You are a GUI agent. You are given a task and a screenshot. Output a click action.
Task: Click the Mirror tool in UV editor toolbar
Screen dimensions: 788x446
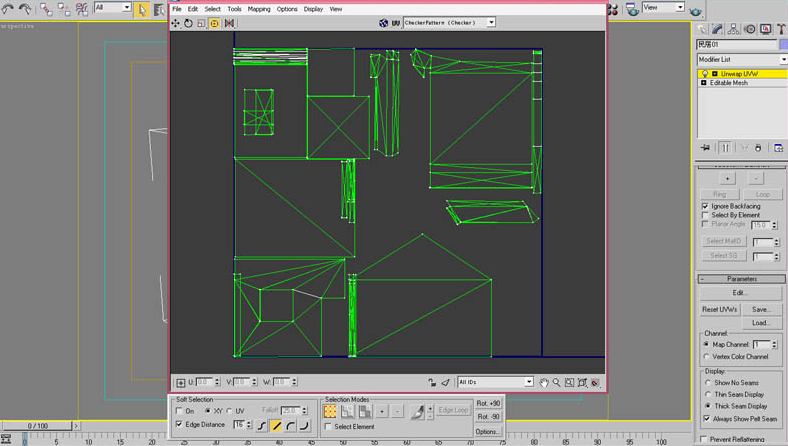pyautogui.click(x=229, y=23)
